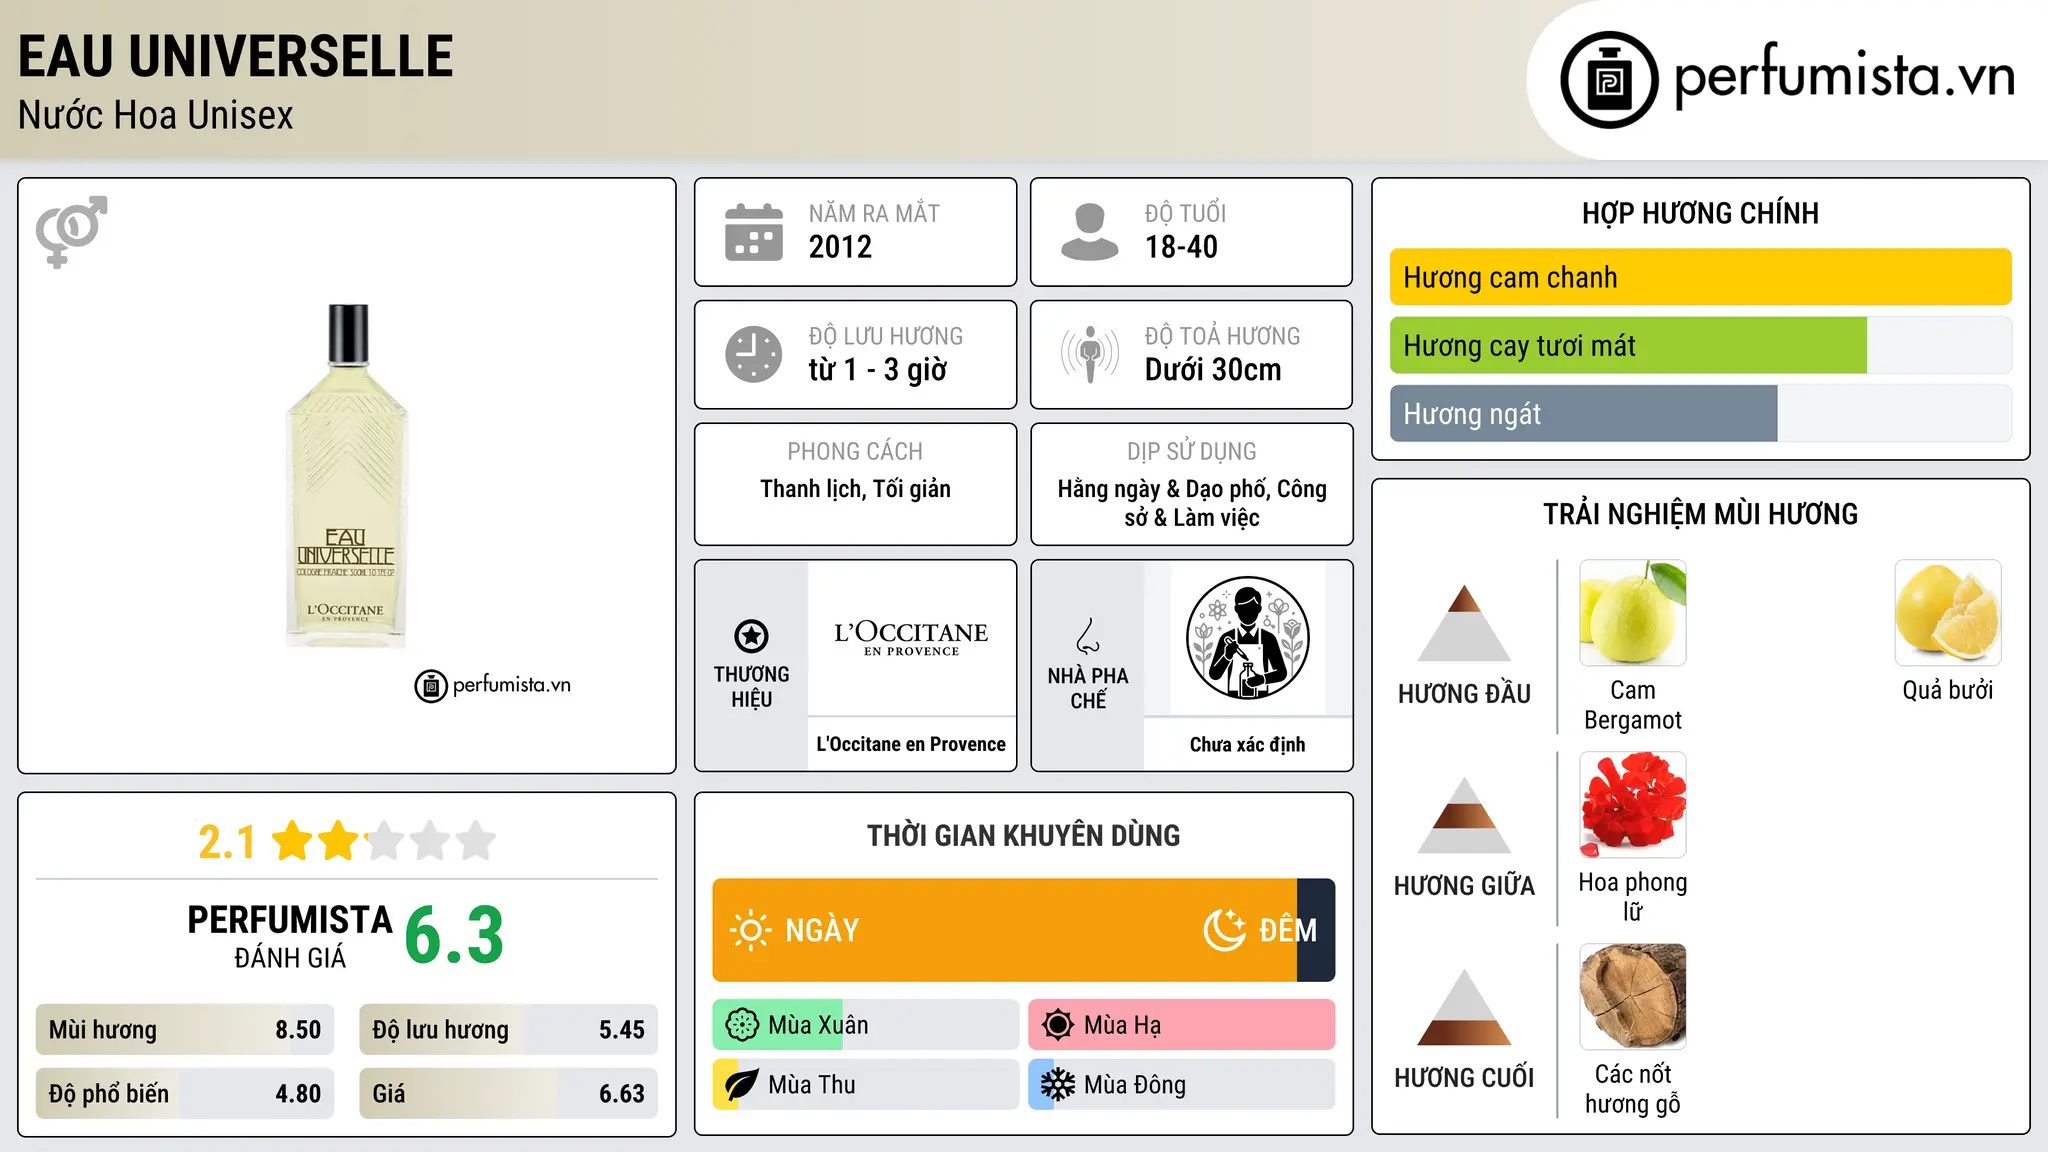Image resolution: width=2048 pixels, height=1152 pixels.
Task: Open the Cam Bergamot note image
Action: click(1632, 613)
